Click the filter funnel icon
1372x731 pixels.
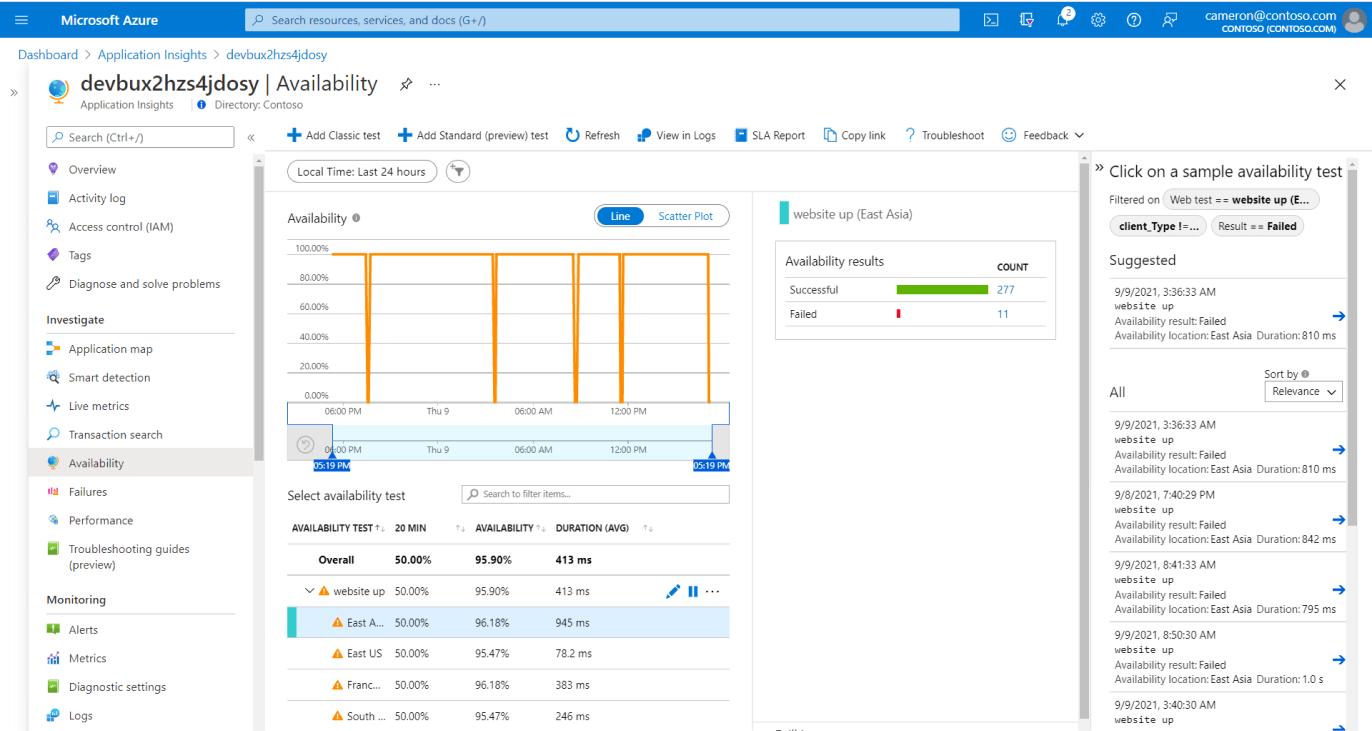(457, 172)
